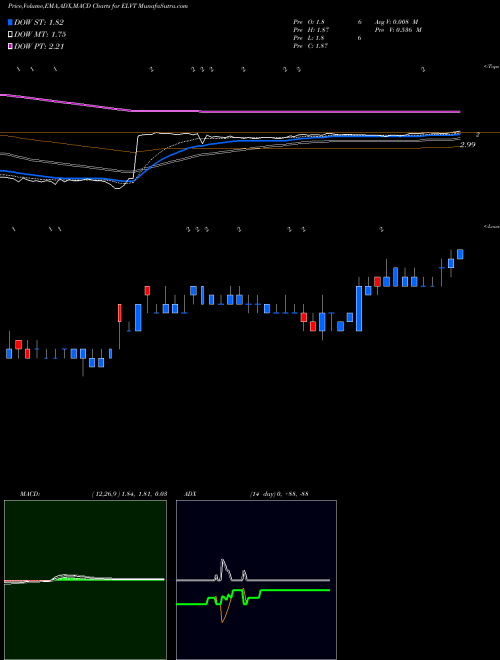Click inside the dark blue ADX chart panel
Image resolution: width=500 pixels, height=660 pixels.
pyautogui.click(x=256, y=580)
